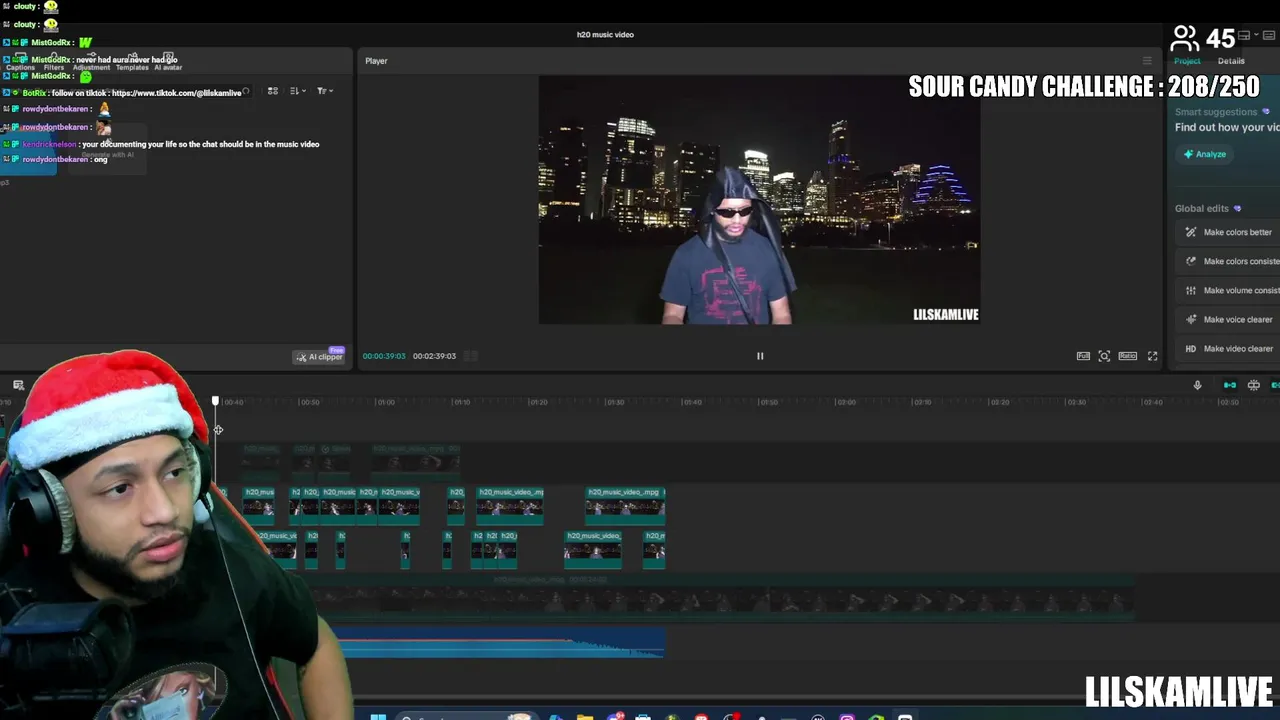Viewport: 1280px width, 720px height.
Task: Click the 01:00 mark on timeline ruler
Action: click(x=385, y=402)
